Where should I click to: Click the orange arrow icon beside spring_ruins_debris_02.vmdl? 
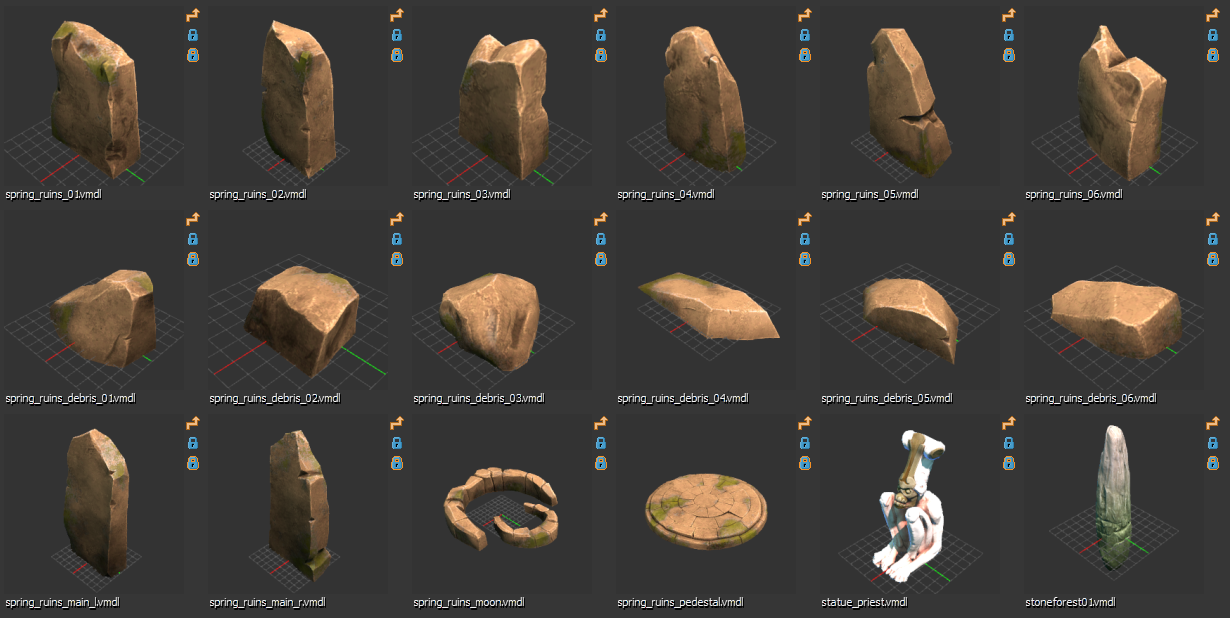[x=397, y=220]
